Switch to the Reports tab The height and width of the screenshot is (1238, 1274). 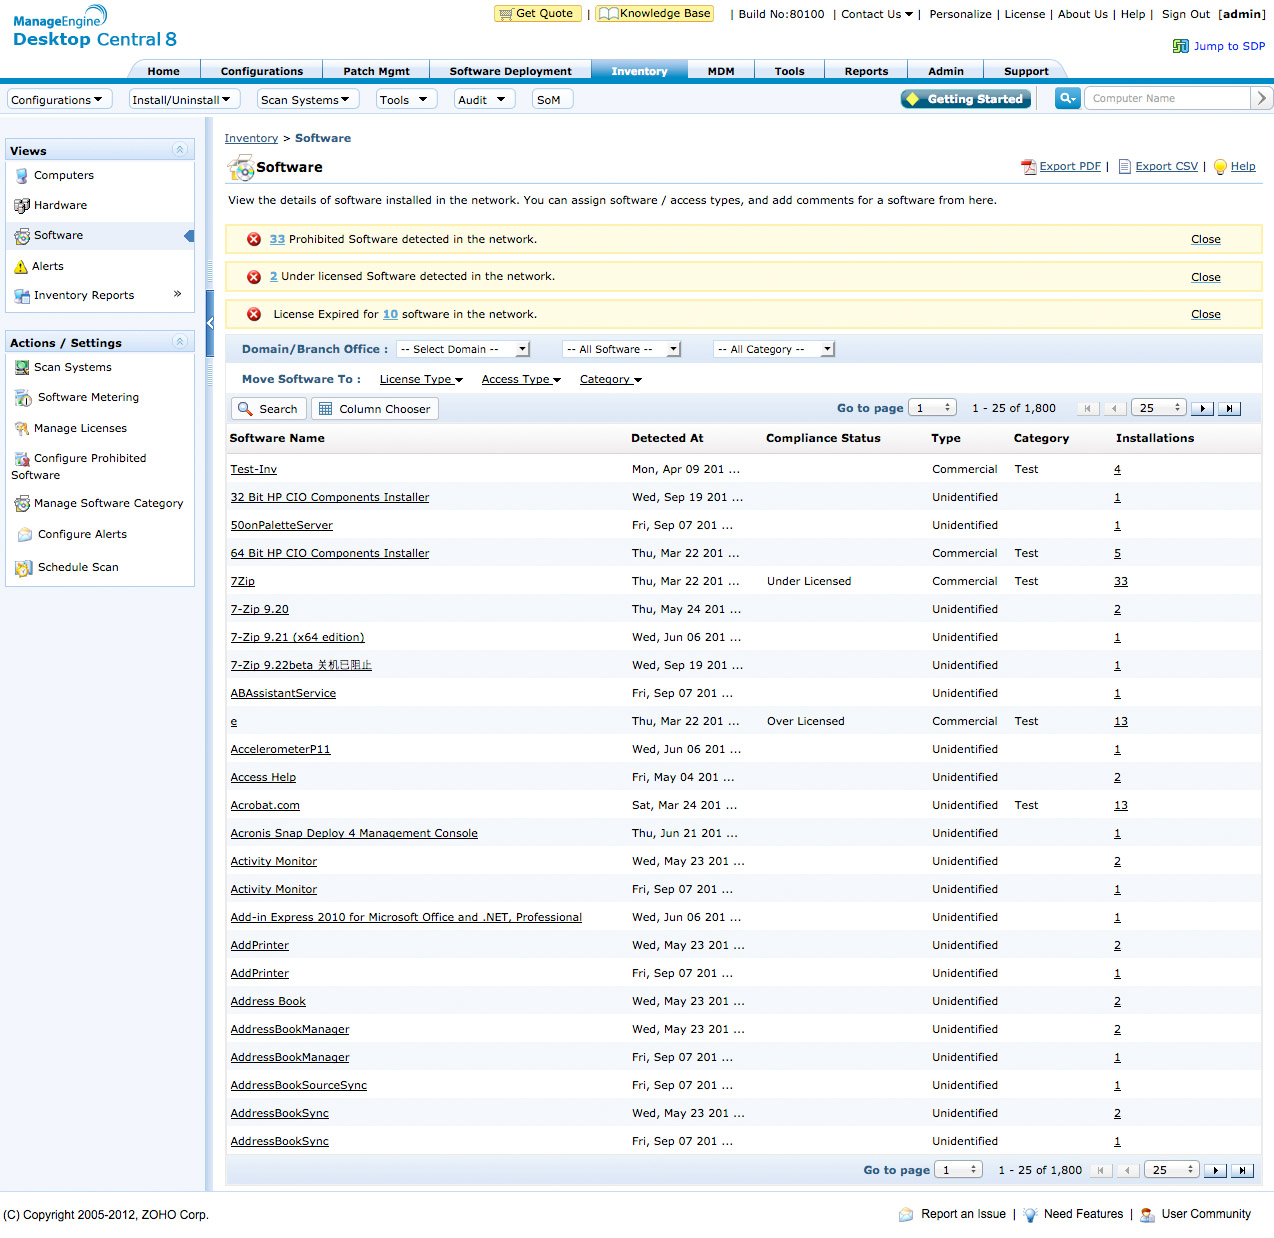(866, 71)
